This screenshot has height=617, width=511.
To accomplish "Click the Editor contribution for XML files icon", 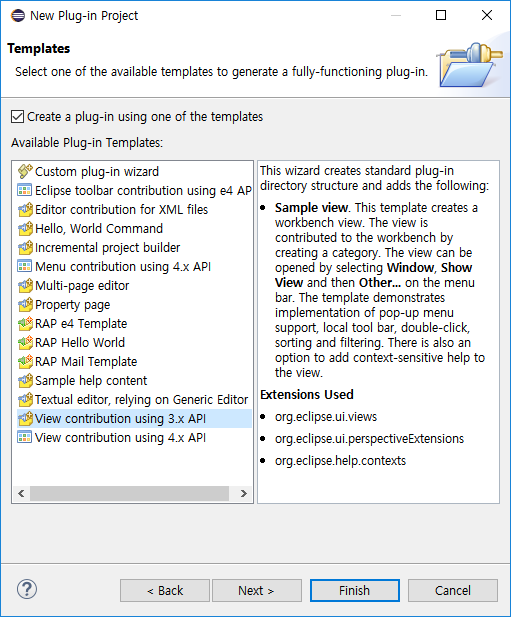I will coord(25,209).
